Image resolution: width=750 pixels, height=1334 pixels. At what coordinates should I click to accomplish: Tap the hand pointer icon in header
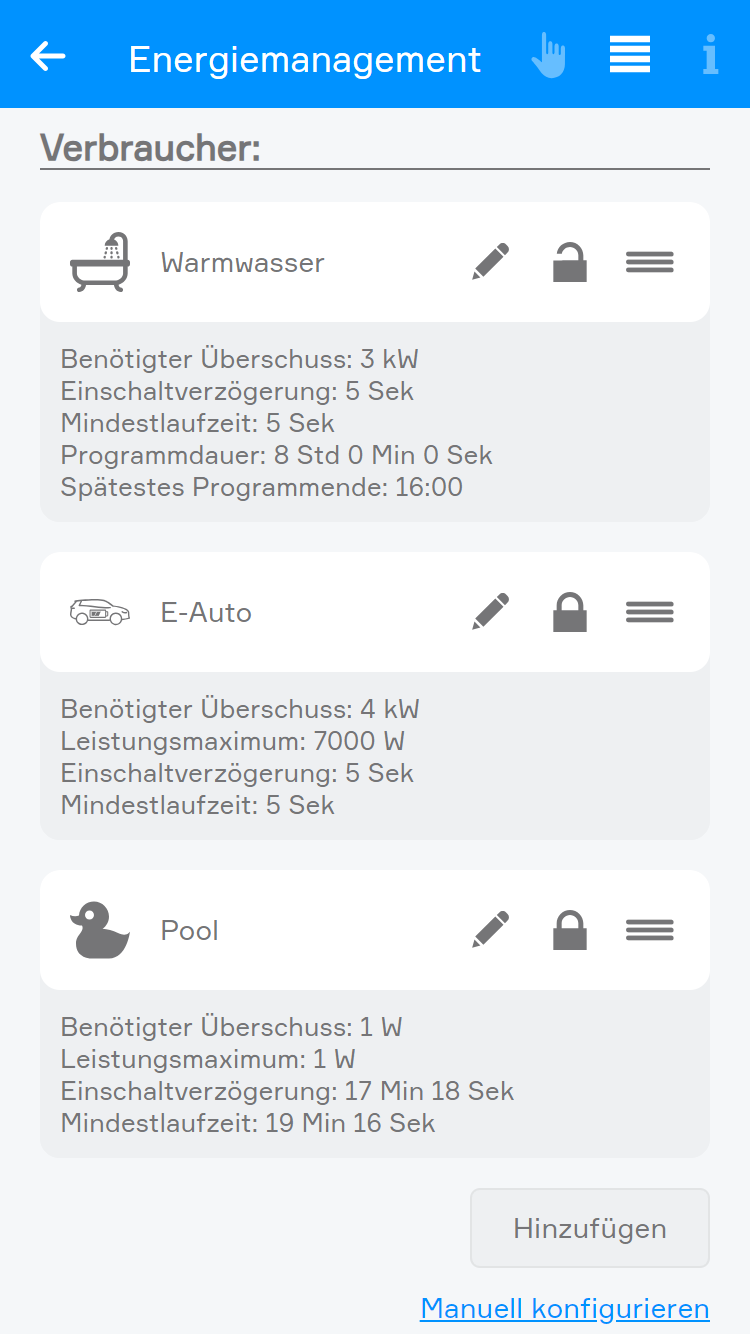click(548, 56)
